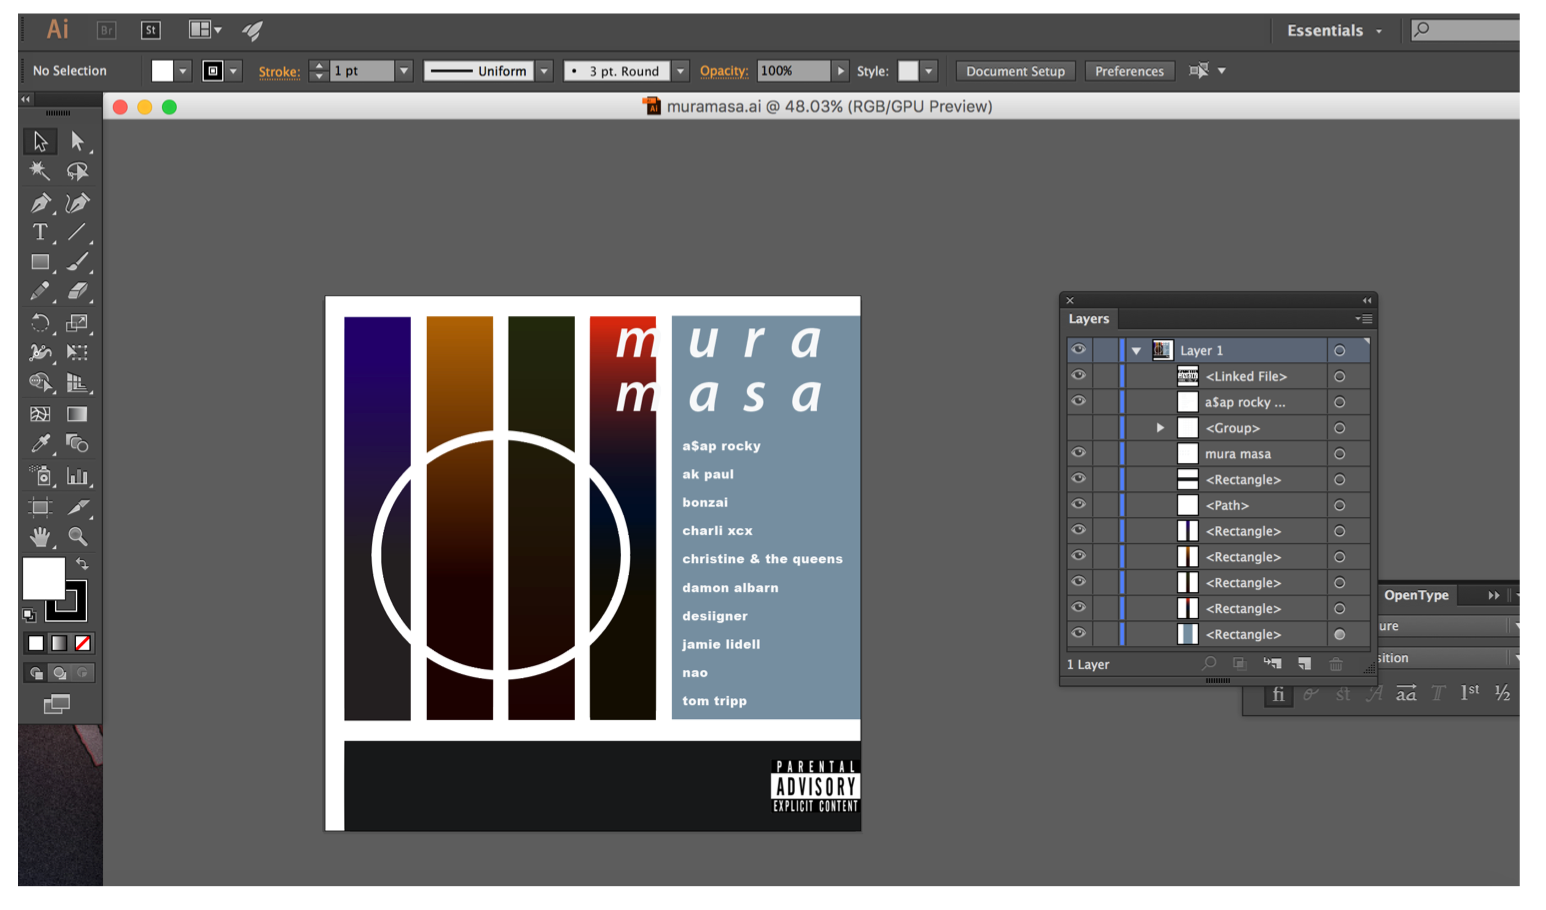Collapse Layer 1 contents
This screenshot has width=1546, height=910.
click(x=1136, y=351)
